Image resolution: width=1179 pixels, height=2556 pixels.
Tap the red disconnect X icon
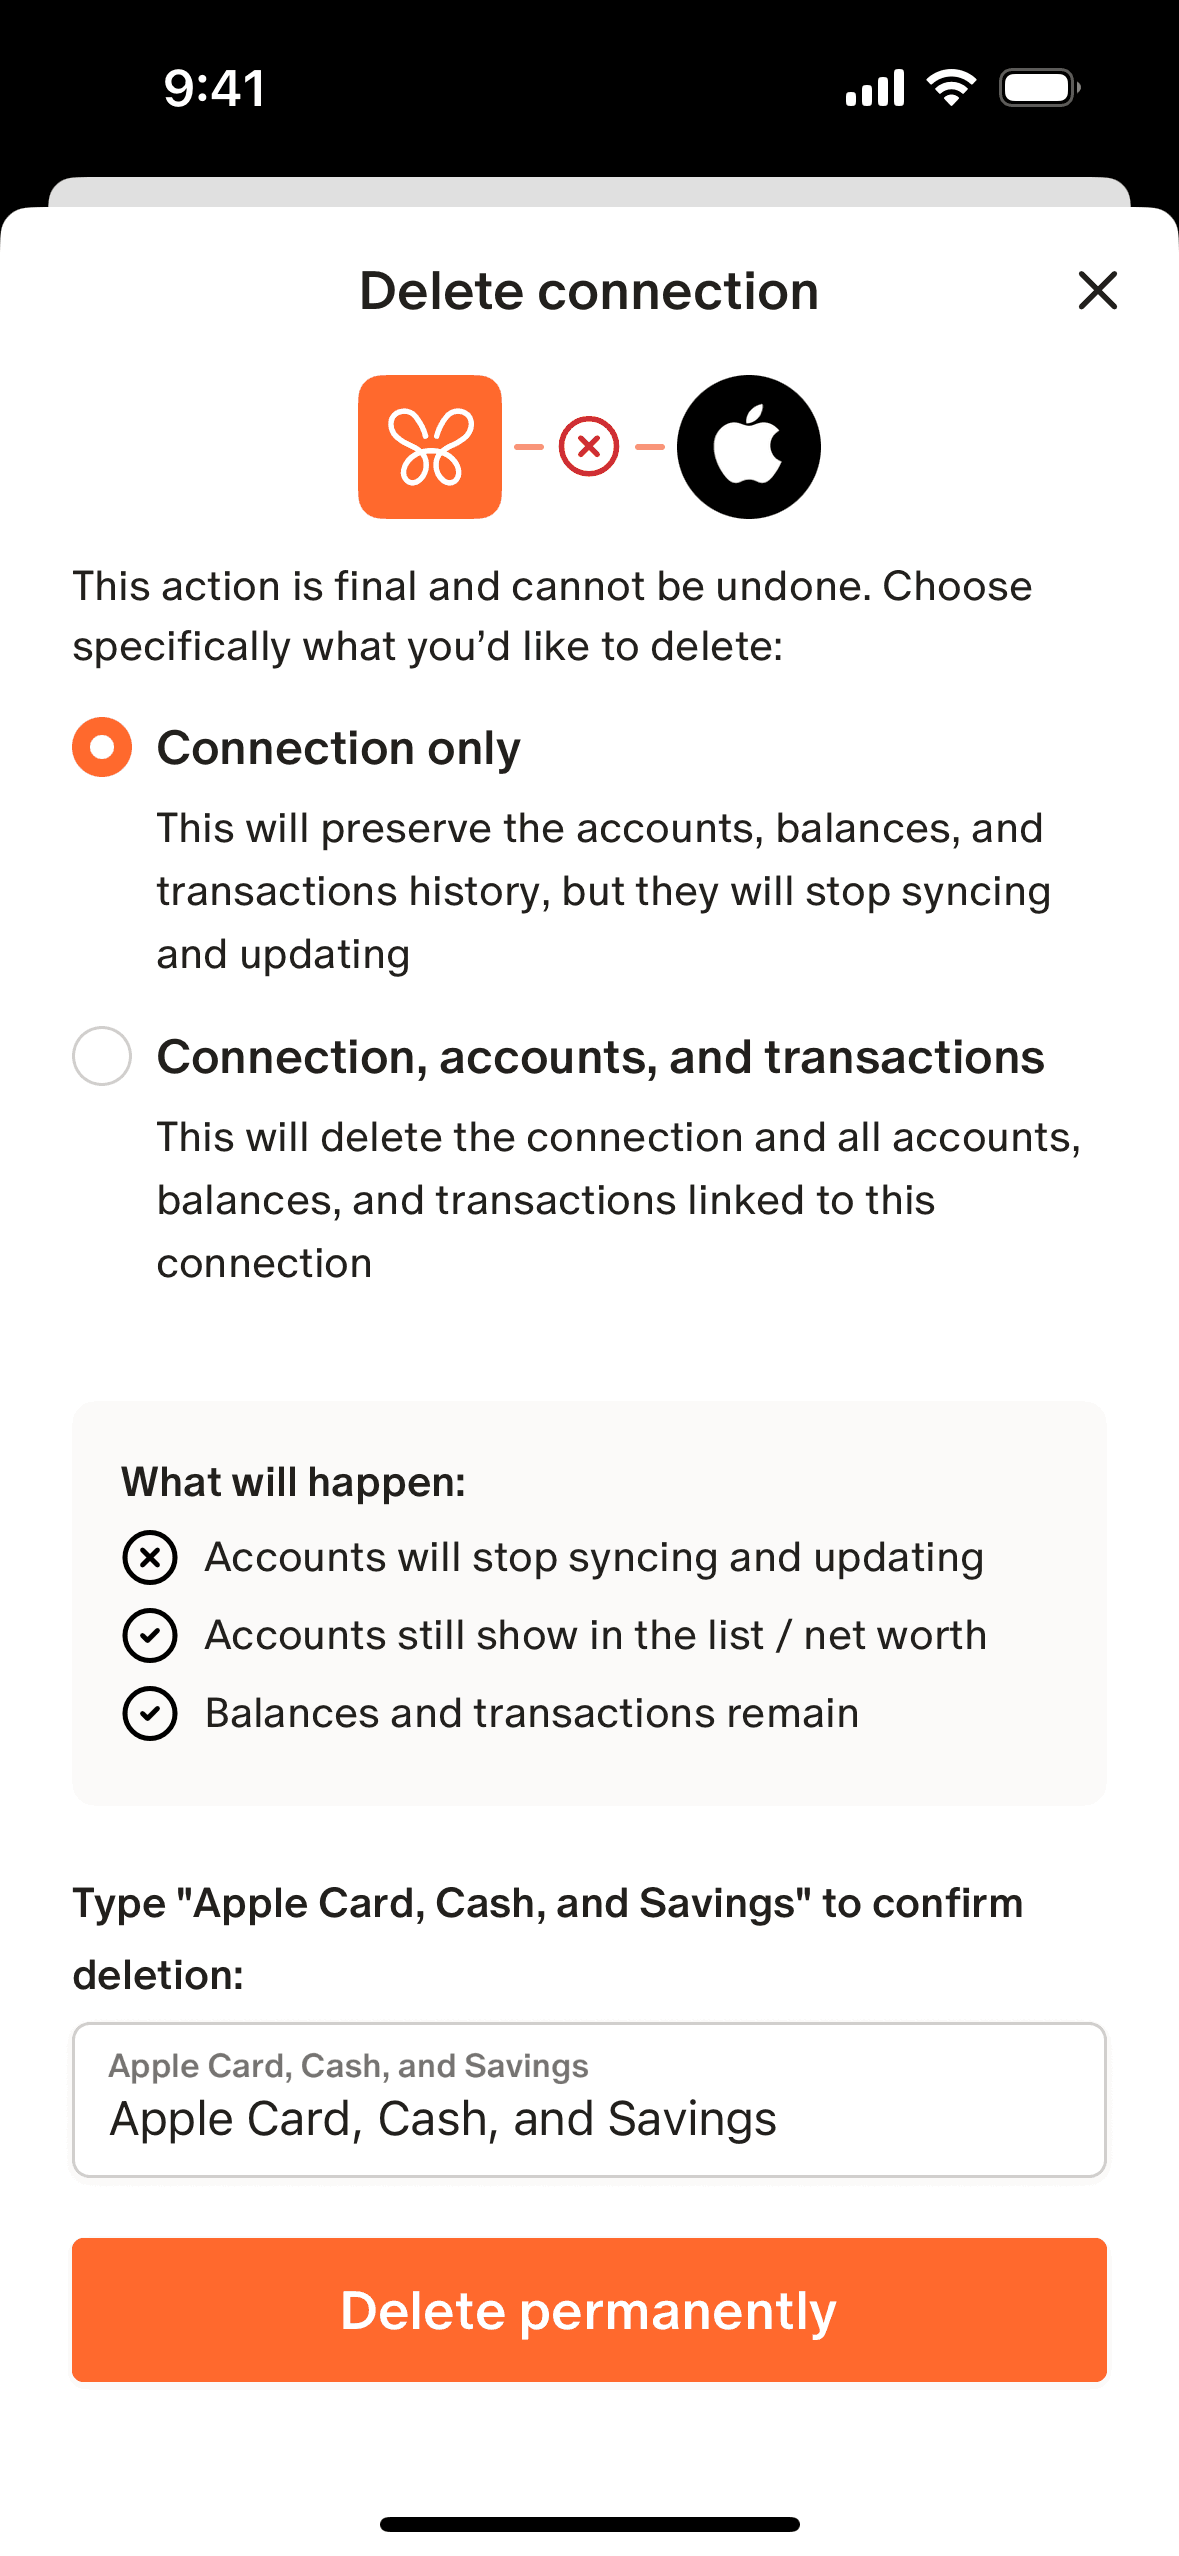coord(589,447)
